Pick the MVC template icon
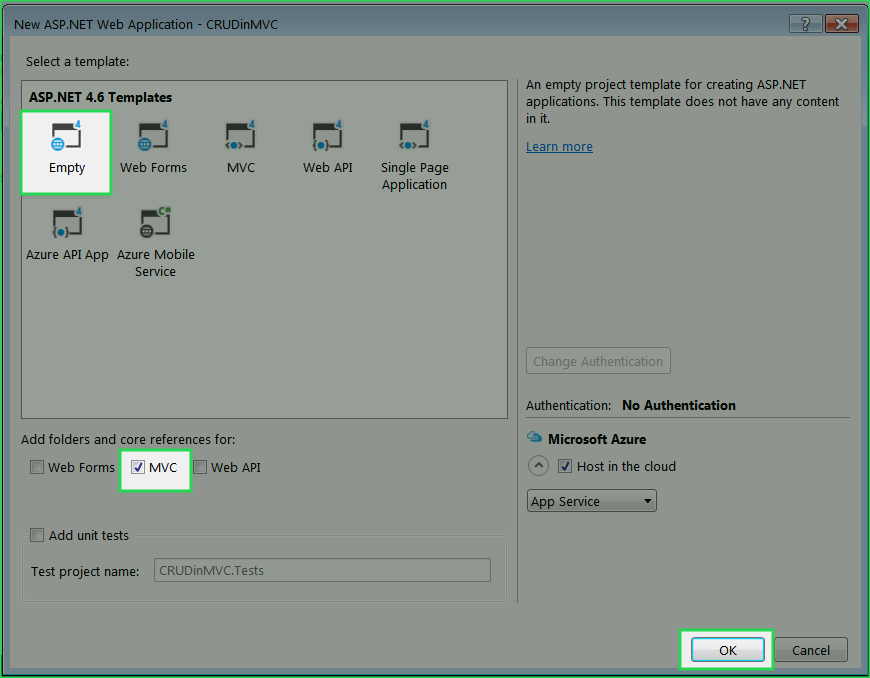Viewport: 870px width, 678px height. pyautogui.click(x=240, y=136)
